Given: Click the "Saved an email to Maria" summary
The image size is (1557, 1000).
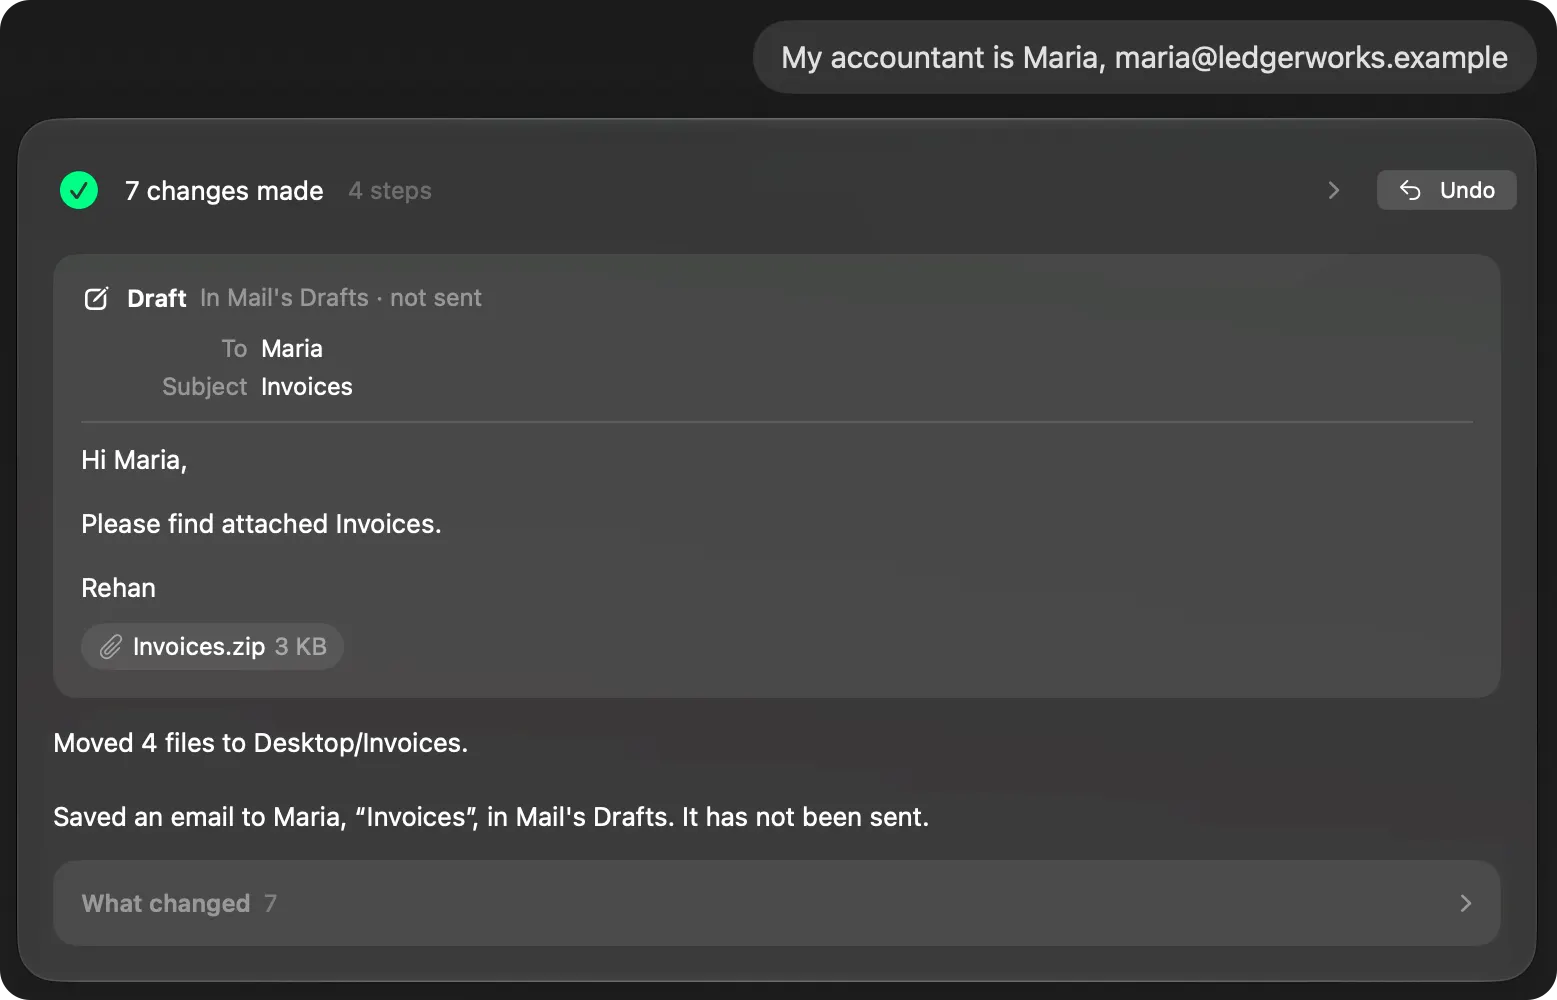Looking at the screenshot, I should click(x=491, y=817).
